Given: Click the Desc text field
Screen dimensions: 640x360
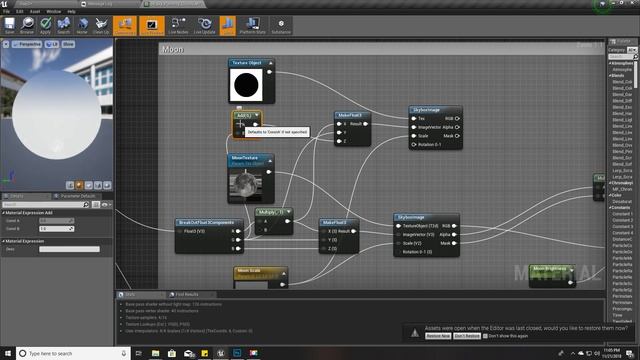Looking at the screenshot, I should click(x=69, y=249).
